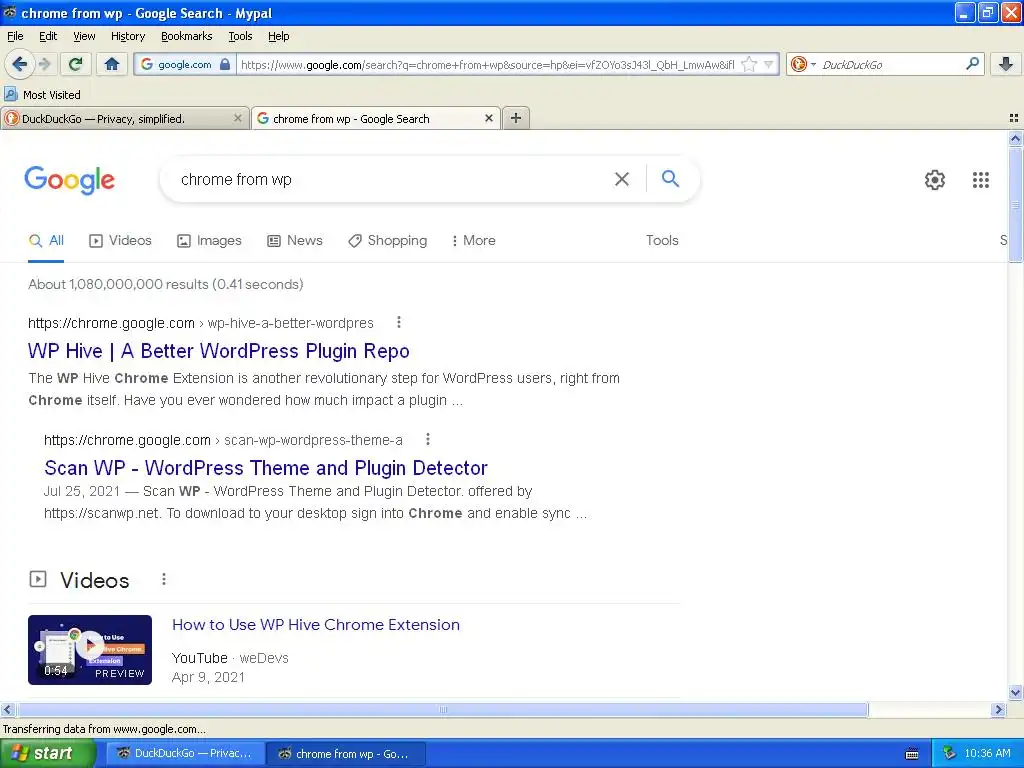The width and height of the screenshot is (1024, 768).
Task: Open the View menu
Action: tap(84, 36)
